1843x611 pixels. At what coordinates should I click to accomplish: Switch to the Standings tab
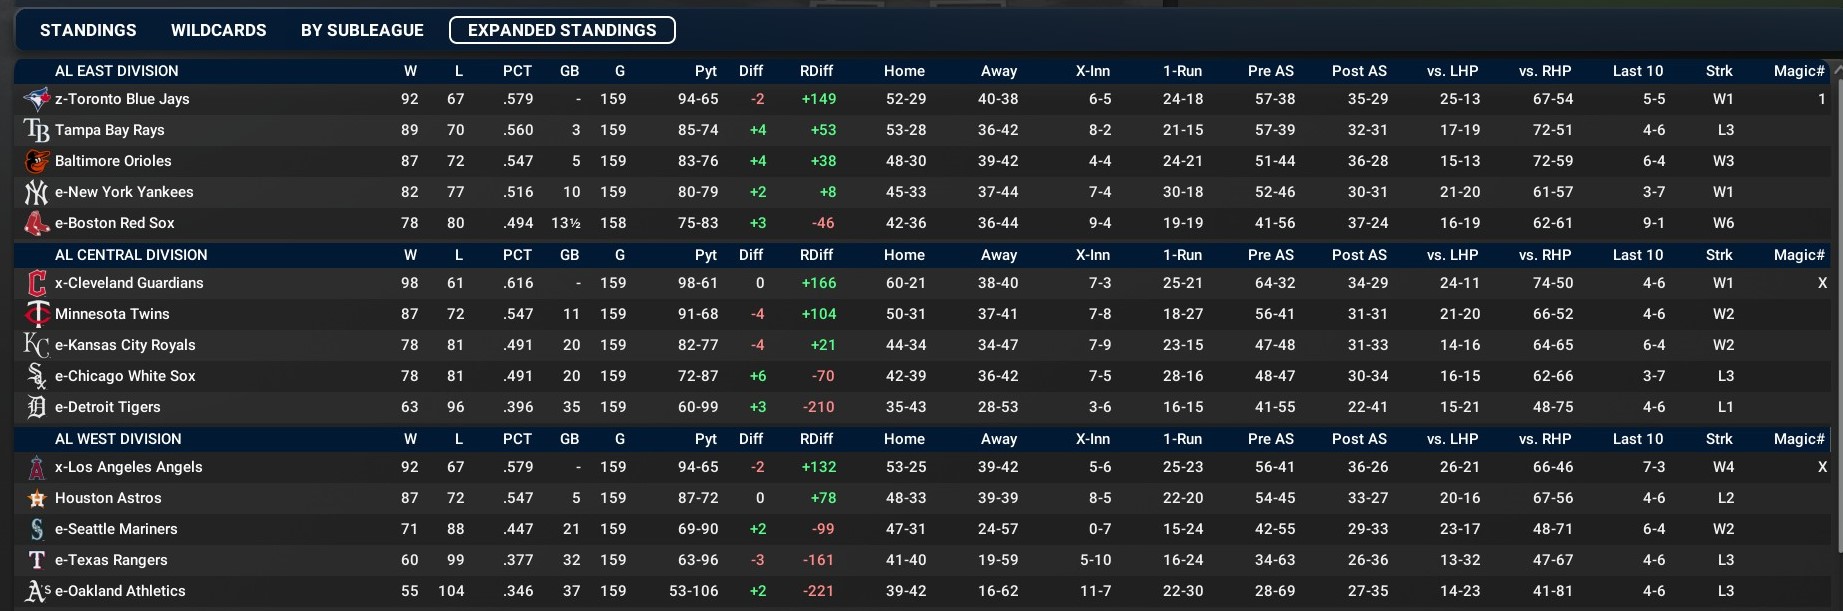pyautogui.click(x=88, y=30)
